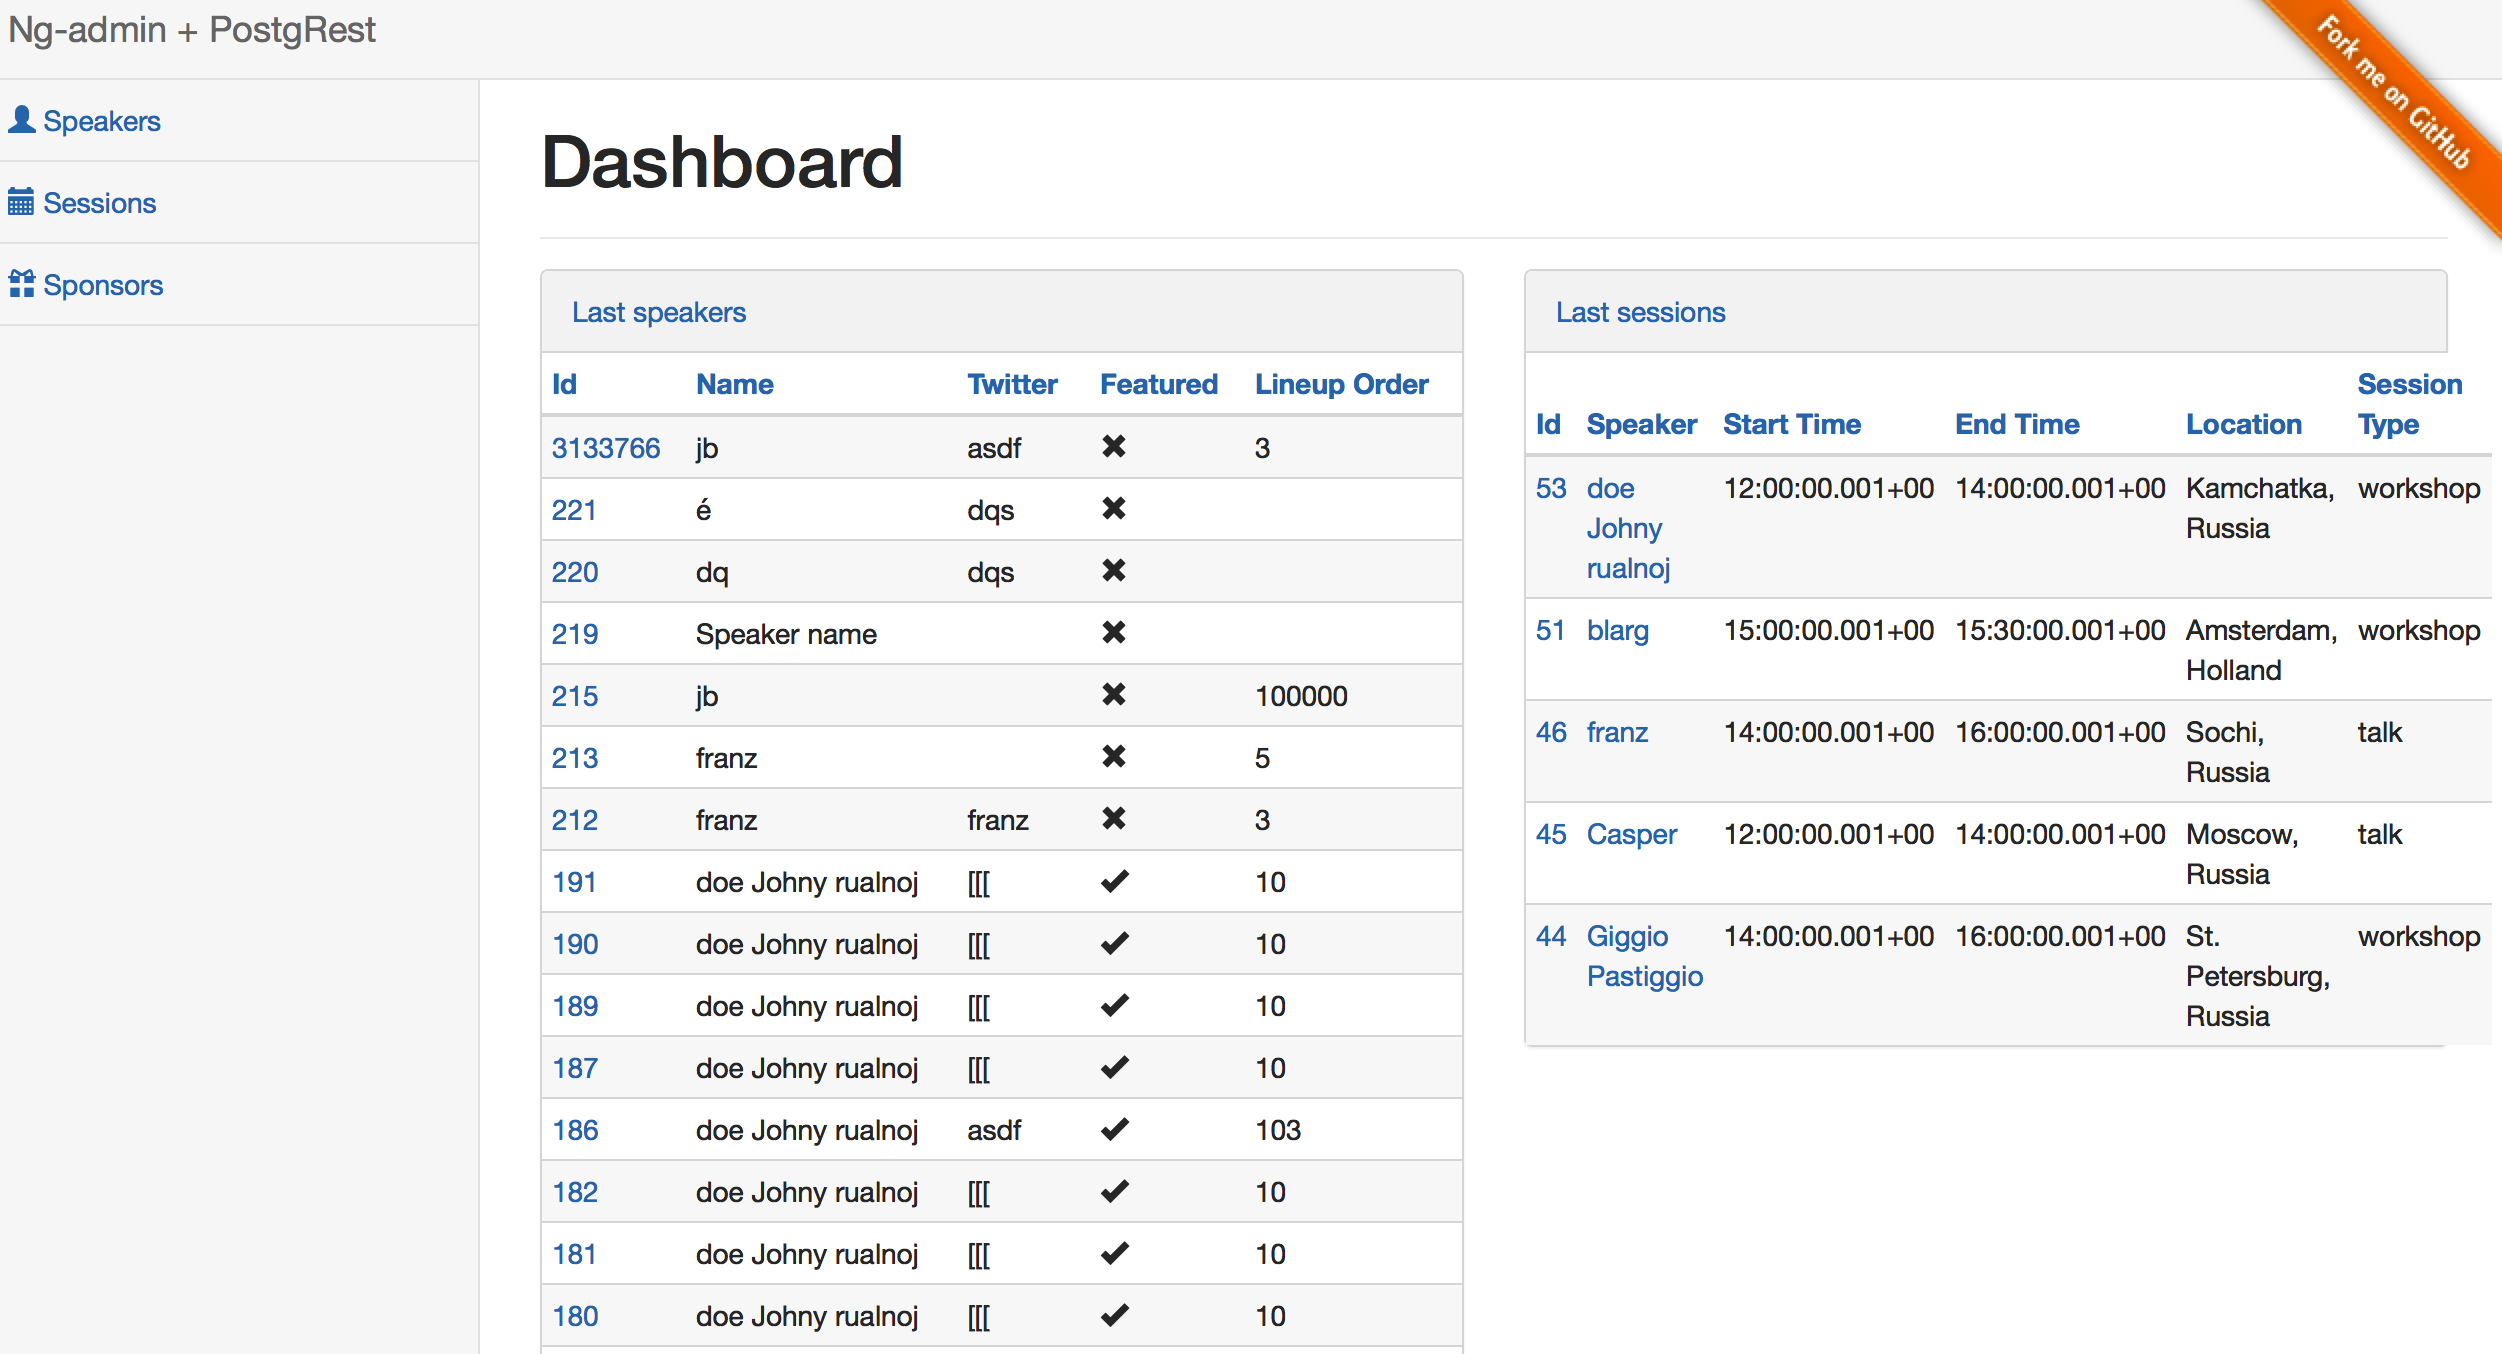Click the featured X mark for speaker 215
This screenshot has height=1354, width=2502.
[1113, 695]
